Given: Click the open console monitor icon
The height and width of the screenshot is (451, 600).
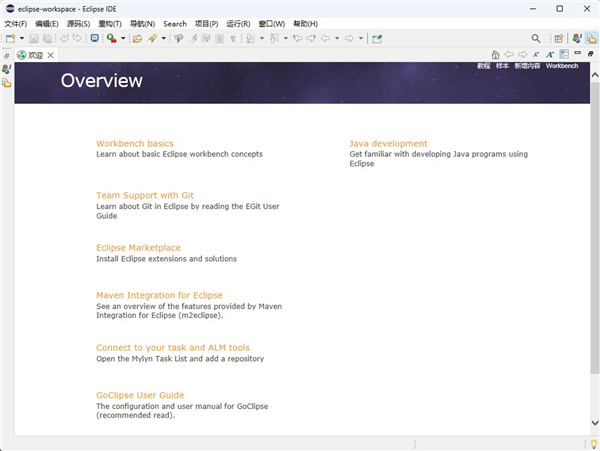Looking at the screenshot, I should [x=94, y=38].
